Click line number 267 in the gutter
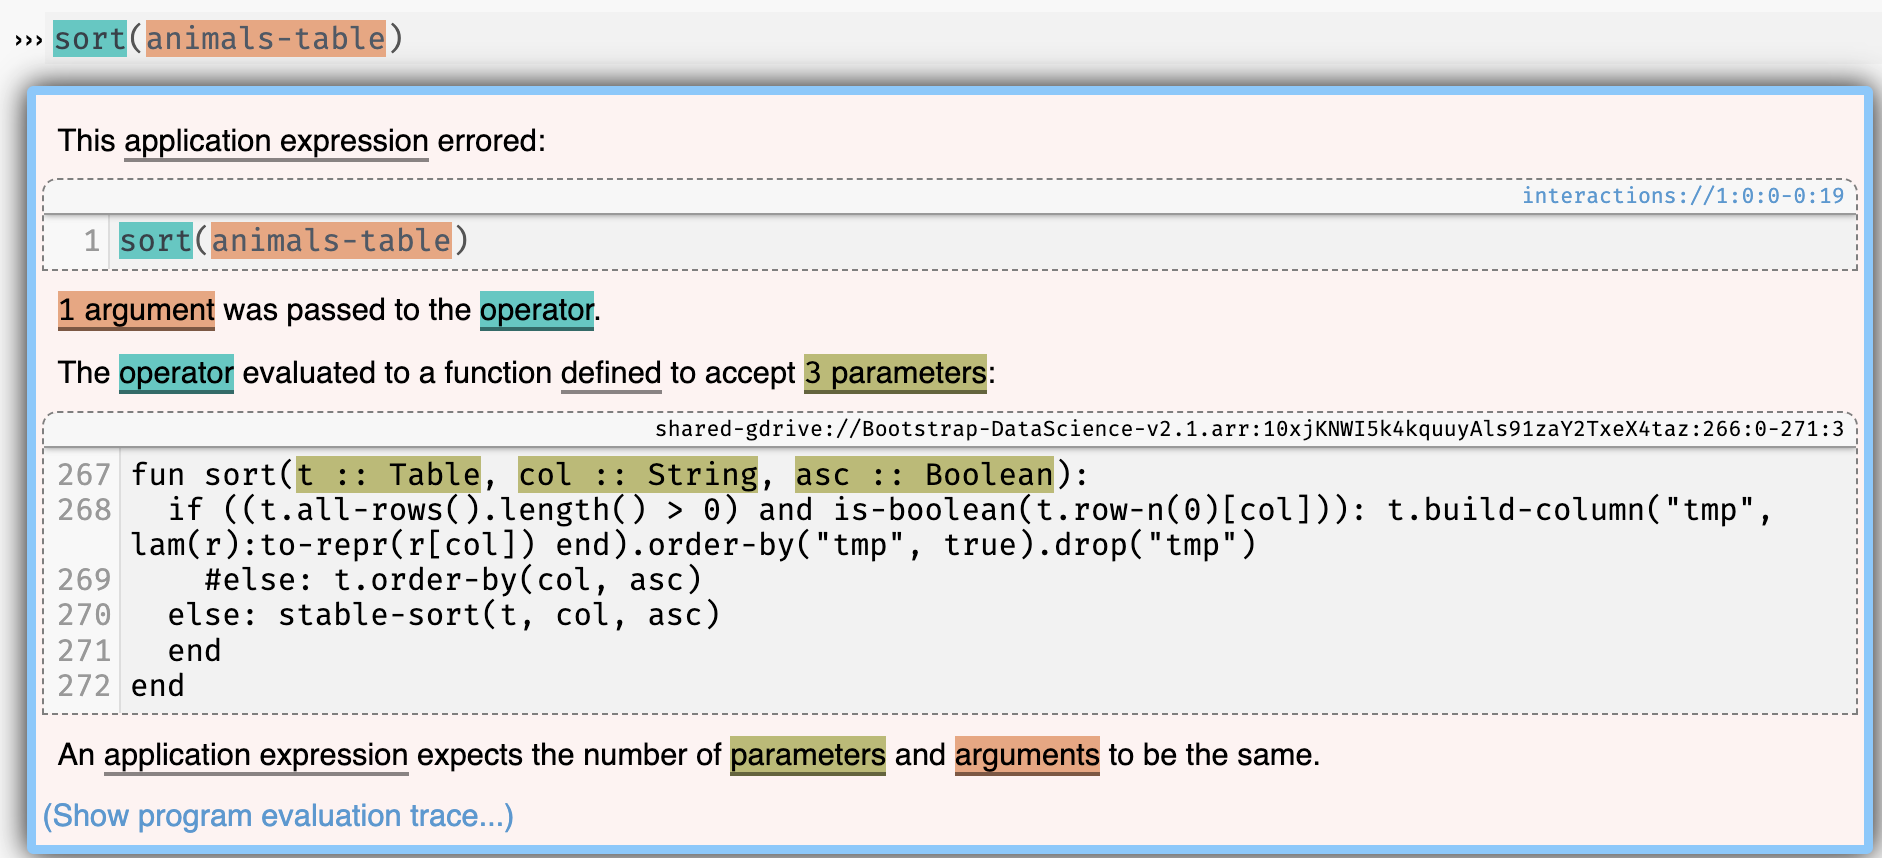This screenshot has width=1882, height=858. [x=84, y=474]
